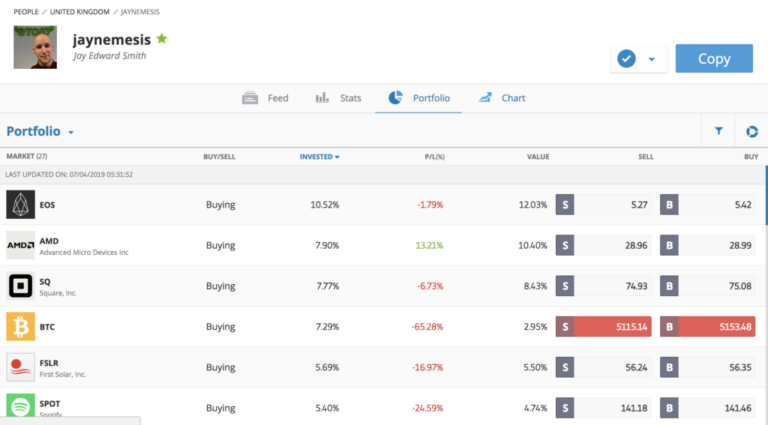This screenshot has height=425, width=768.
Task: Click the SQ sell button 74.93
Action: (x=603, y=286)
